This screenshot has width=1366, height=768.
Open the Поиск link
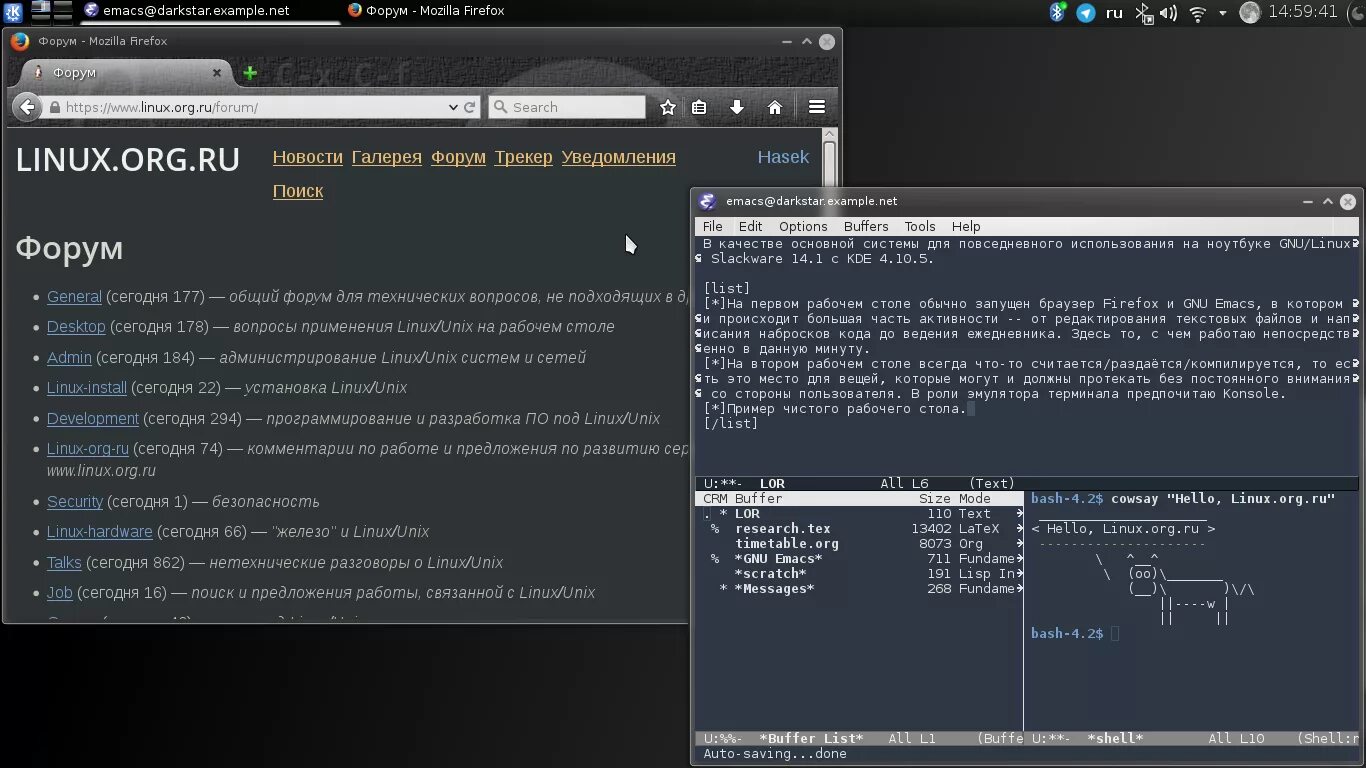coord(298,191)
